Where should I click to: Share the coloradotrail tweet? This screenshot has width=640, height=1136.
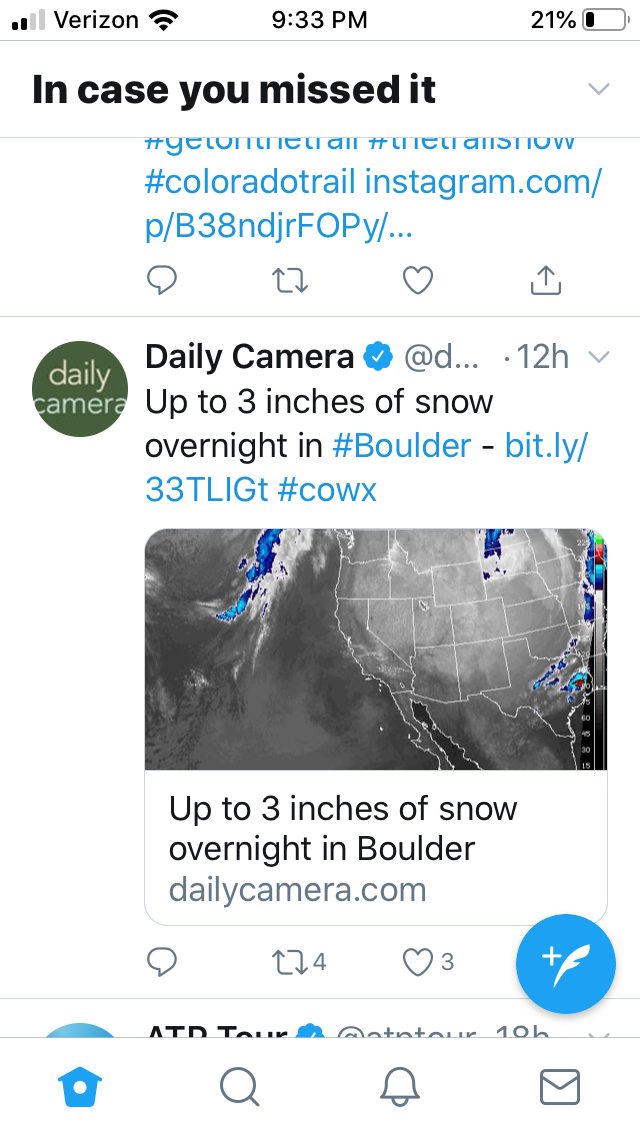546,280
